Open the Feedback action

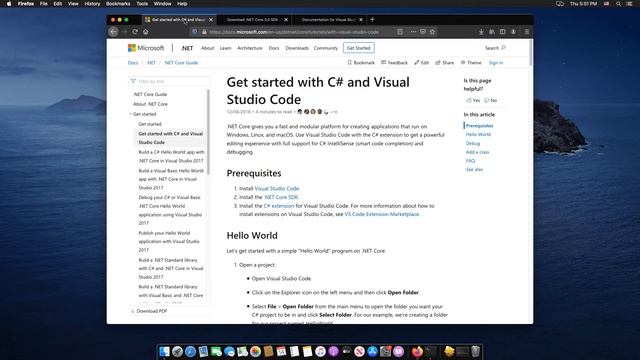[x=394, y=63]
